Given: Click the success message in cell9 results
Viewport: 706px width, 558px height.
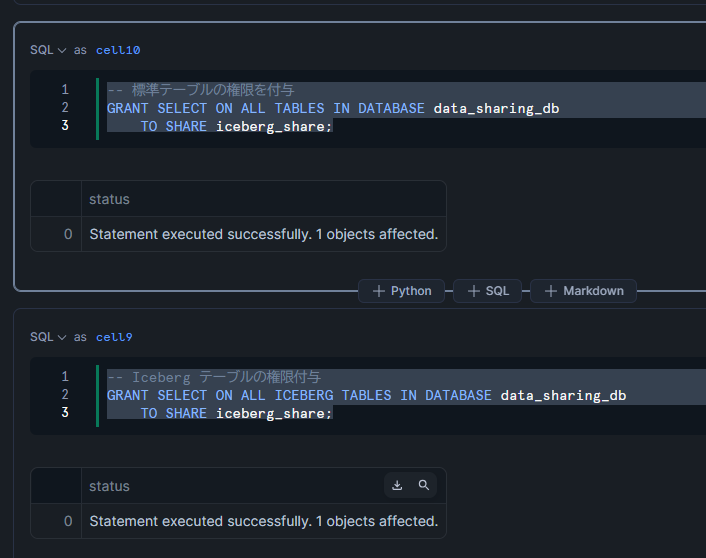Looking at the screenshot, I should point(263,521).
